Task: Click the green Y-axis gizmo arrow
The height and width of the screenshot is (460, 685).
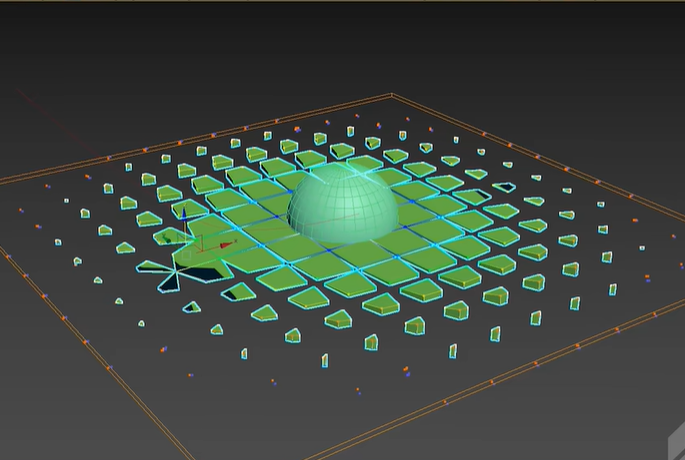Action: (166, 239)
